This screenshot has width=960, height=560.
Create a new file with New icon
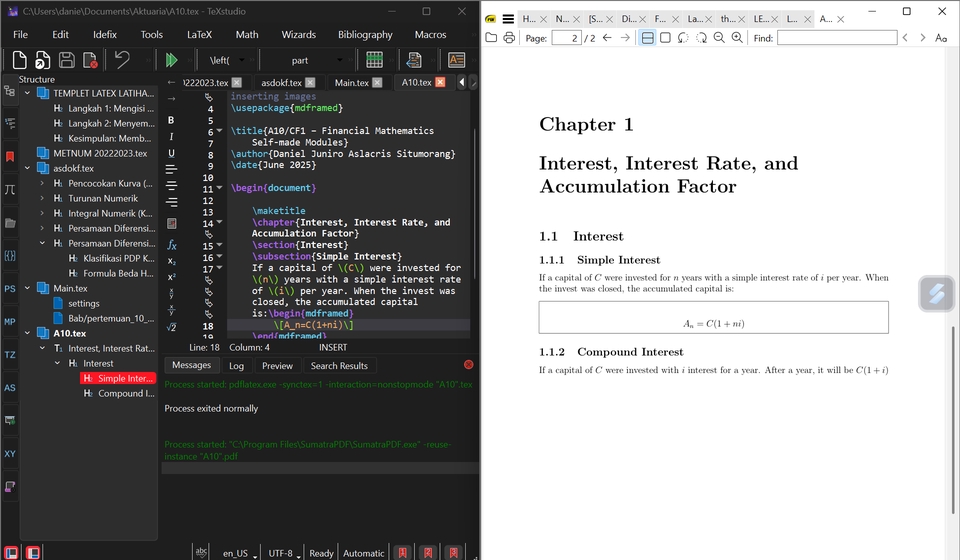pyautogui.click(x=20, y=60)
